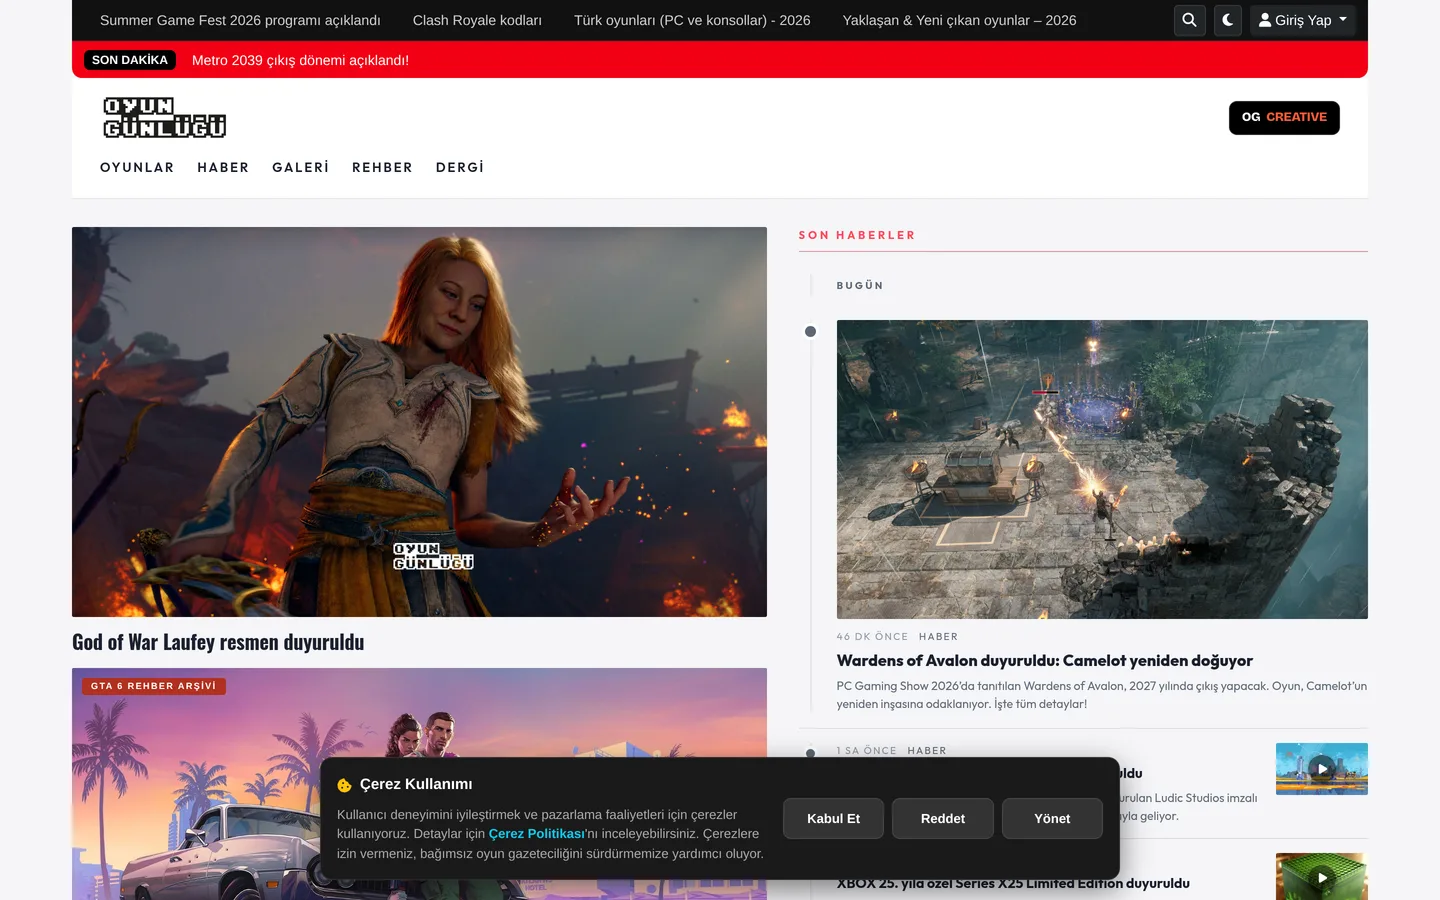1440x900 pixels.
Task: Open the OYUNLAR menu
Action: (137, 168)
